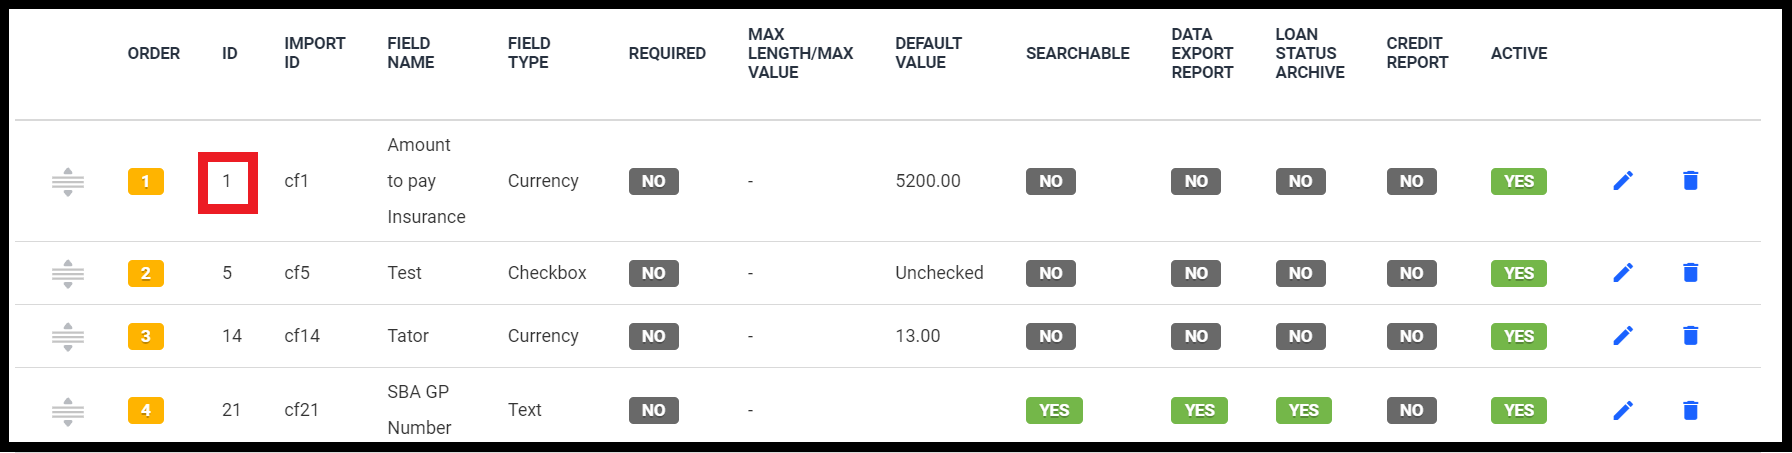
Task: Select the highlighted ID cell with value 1
Action: tap(228, 182)
